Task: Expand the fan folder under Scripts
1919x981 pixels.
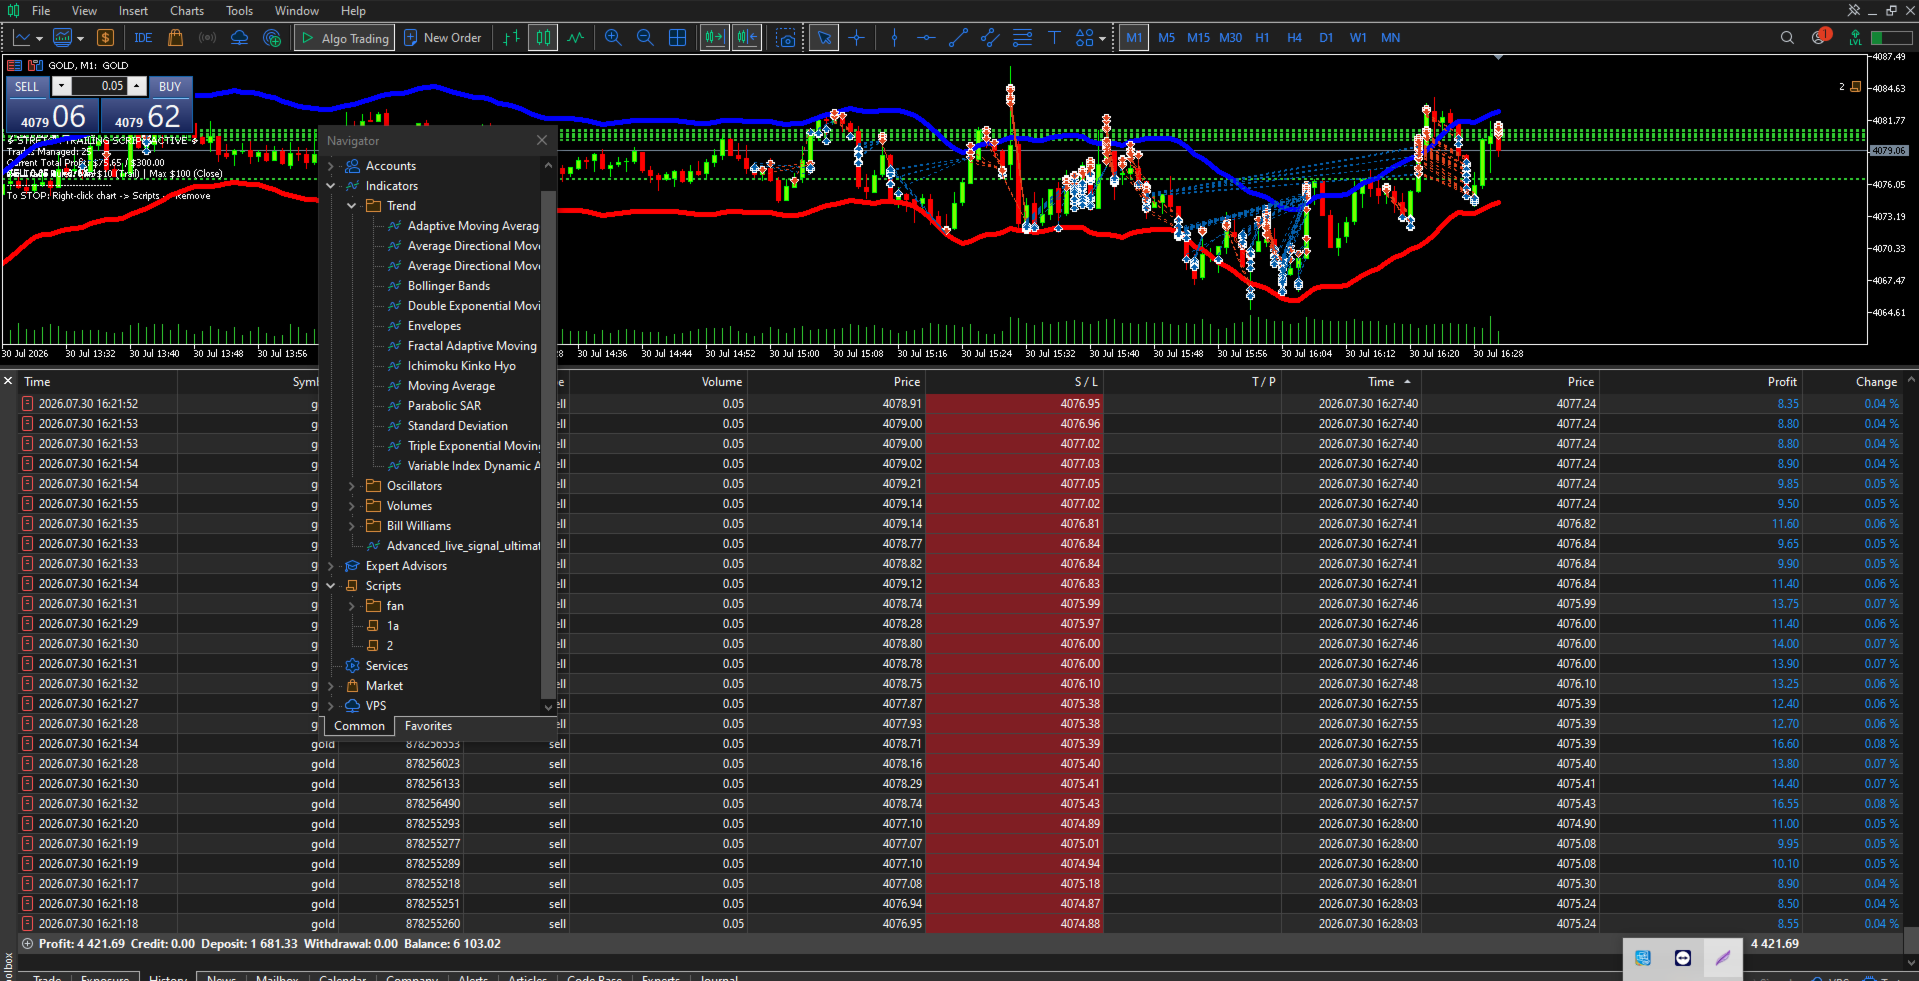Action: click(x=352, y=606)
